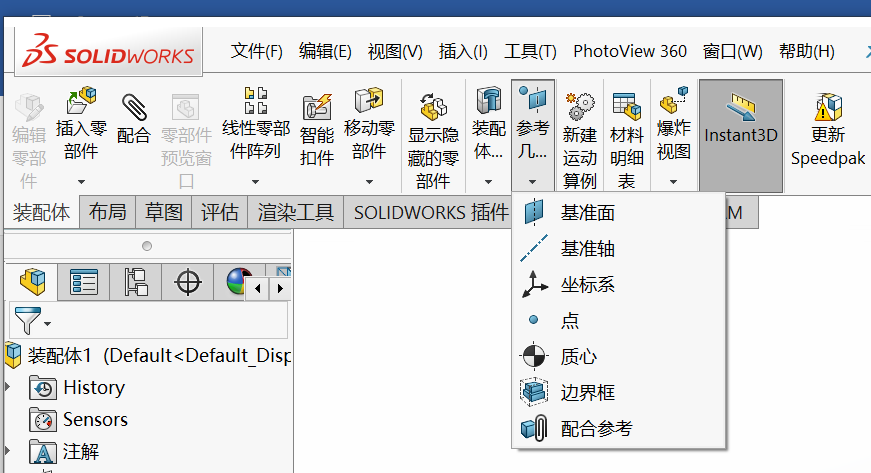Switch to Render Tools (渲染工具) tab
The image size is (871, 473).
click(296, 212)
